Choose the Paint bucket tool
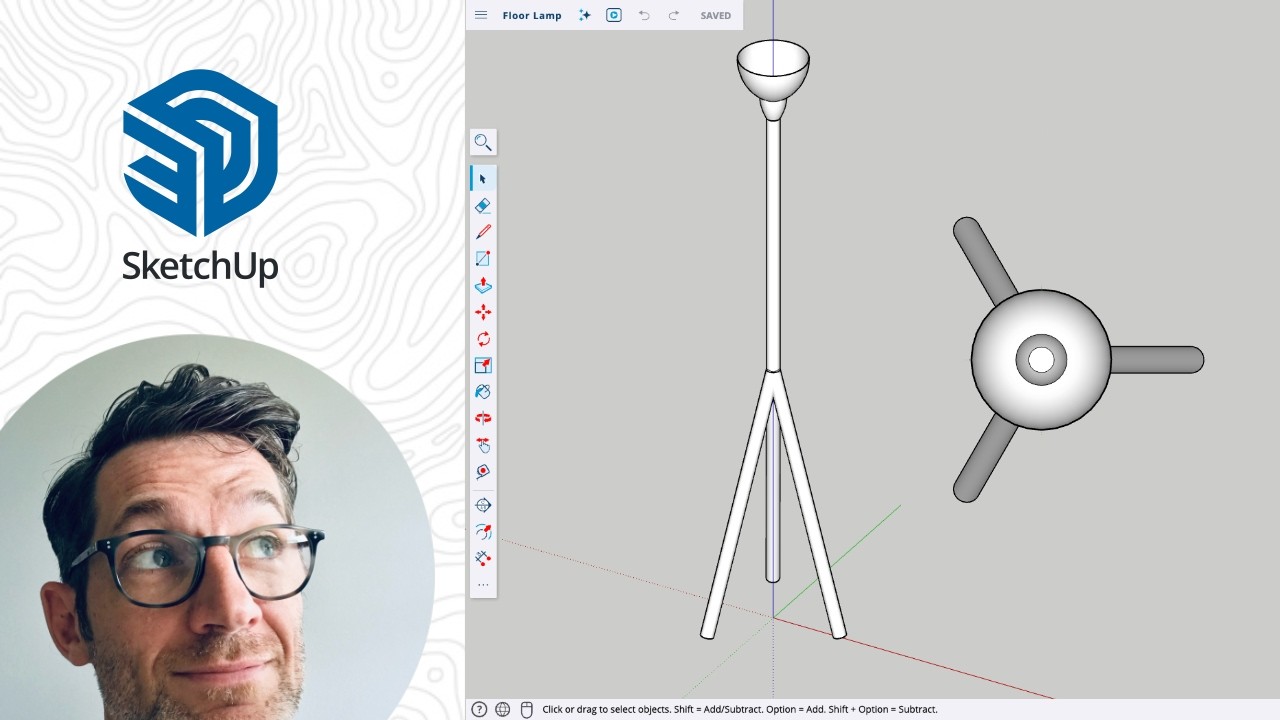 click(483, 392)
